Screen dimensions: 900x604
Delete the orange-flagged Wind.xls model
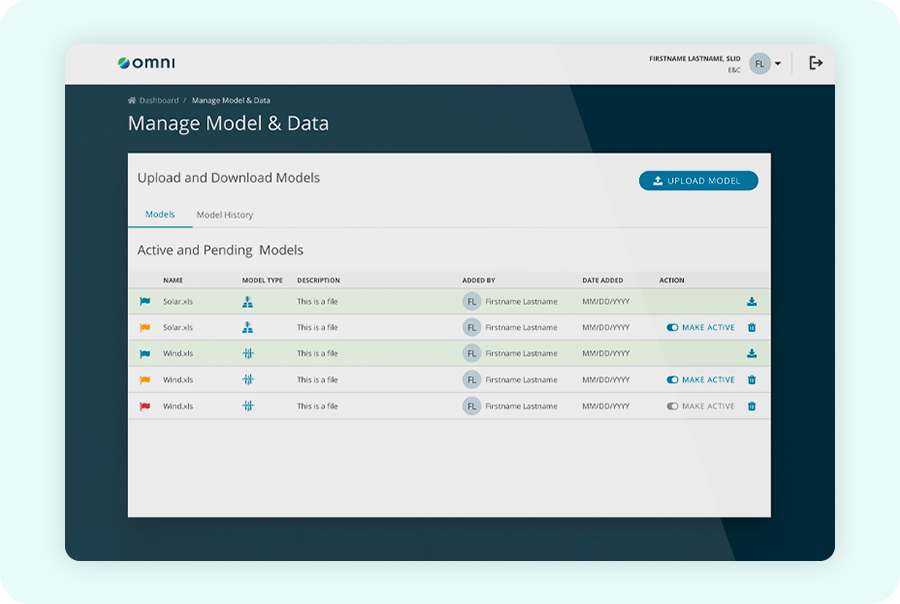coord(752,380)
